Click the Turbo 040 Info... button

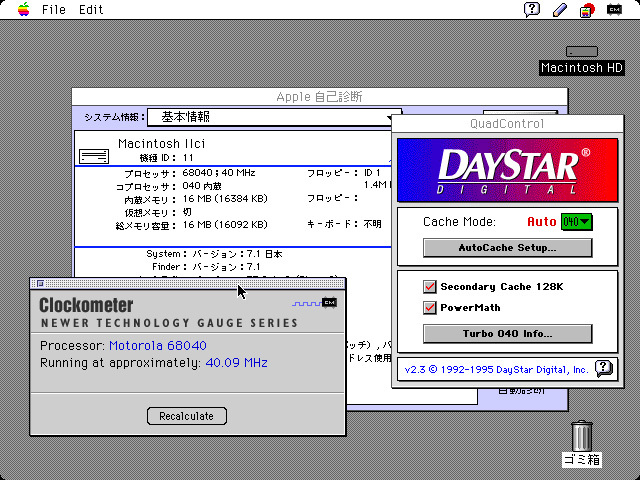point(507,333)
